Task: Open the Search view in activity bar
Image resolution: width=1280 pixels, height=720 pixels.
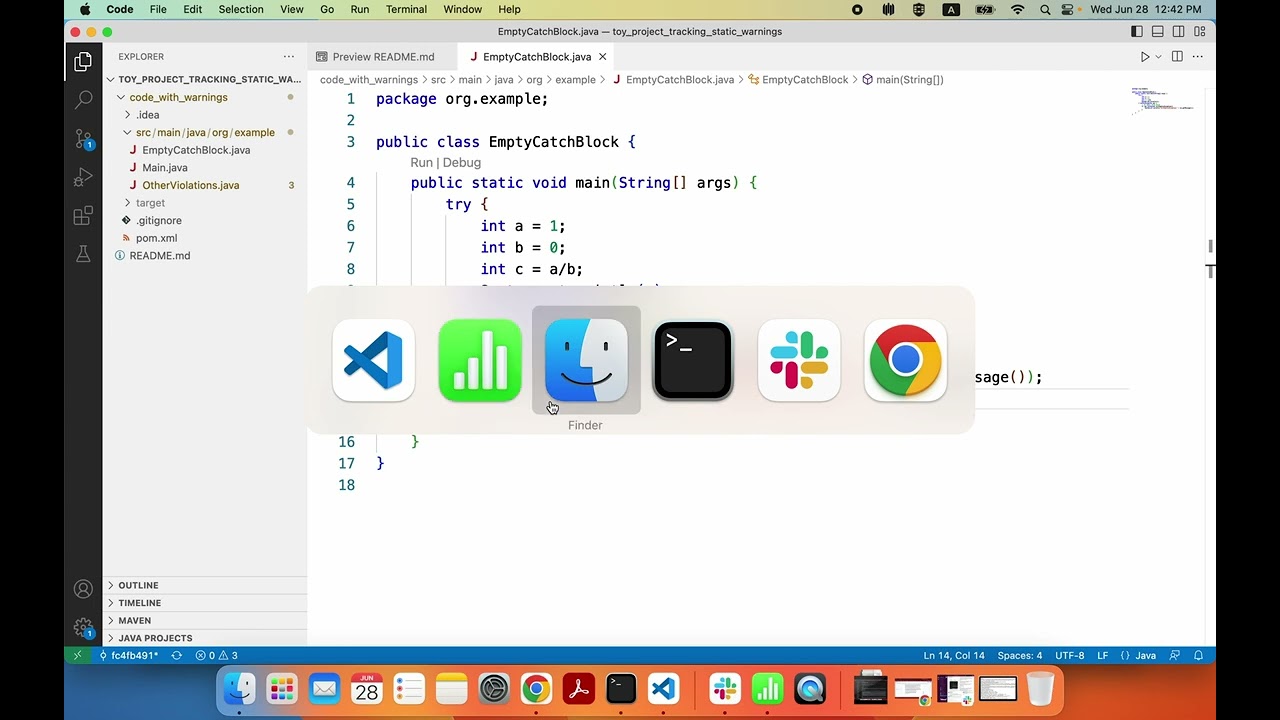Action: point(83,100)
